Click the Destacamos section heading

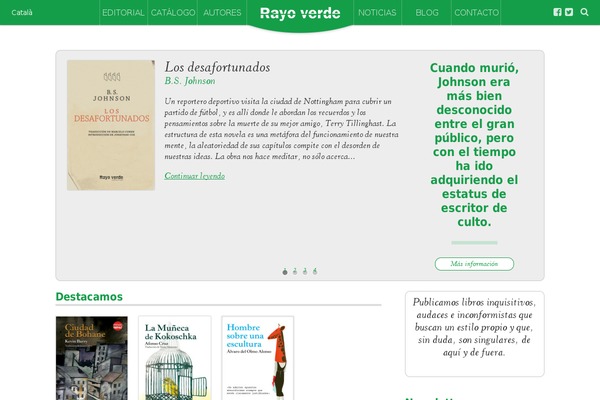pos(89,297)
